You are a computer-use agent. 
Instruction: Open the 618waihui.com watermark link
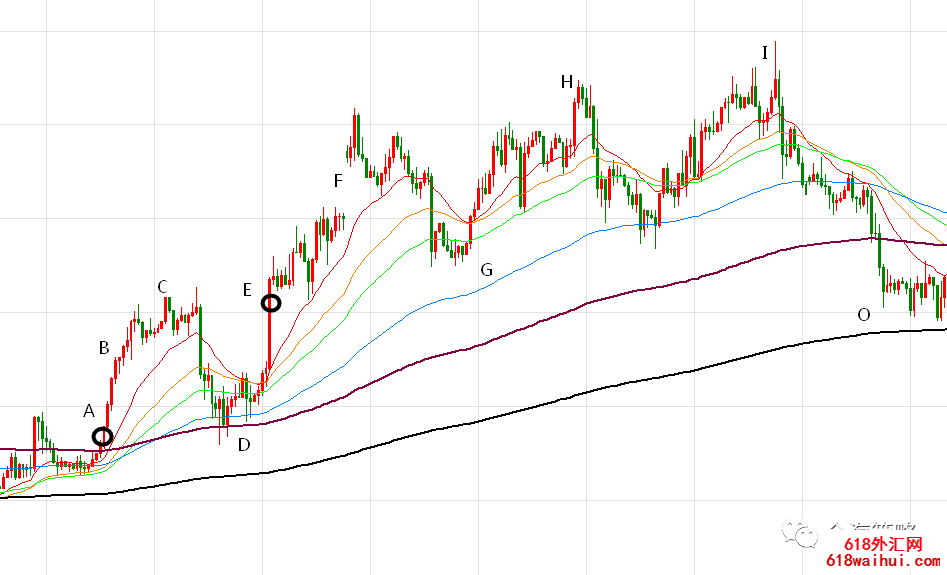(x=885, y=563)
